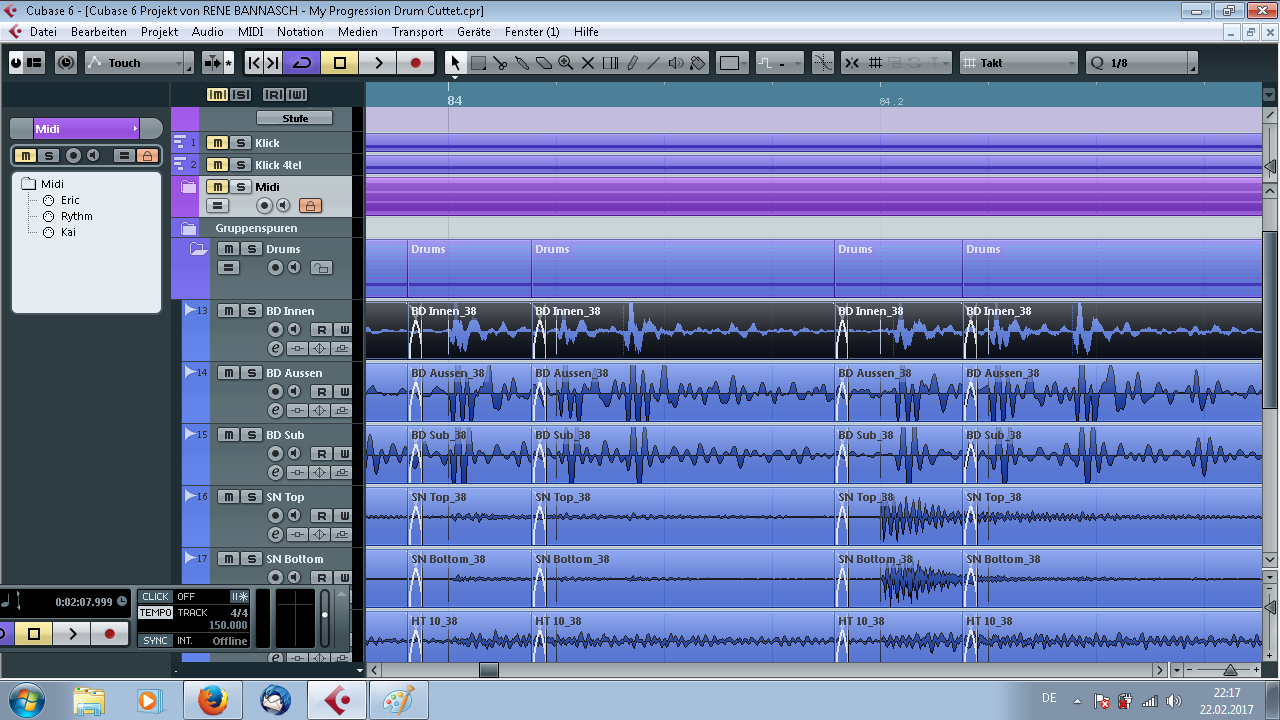Choose the Erase tool
The height and width of the screenshot is (720, 1280).
[x=544, y=63]
